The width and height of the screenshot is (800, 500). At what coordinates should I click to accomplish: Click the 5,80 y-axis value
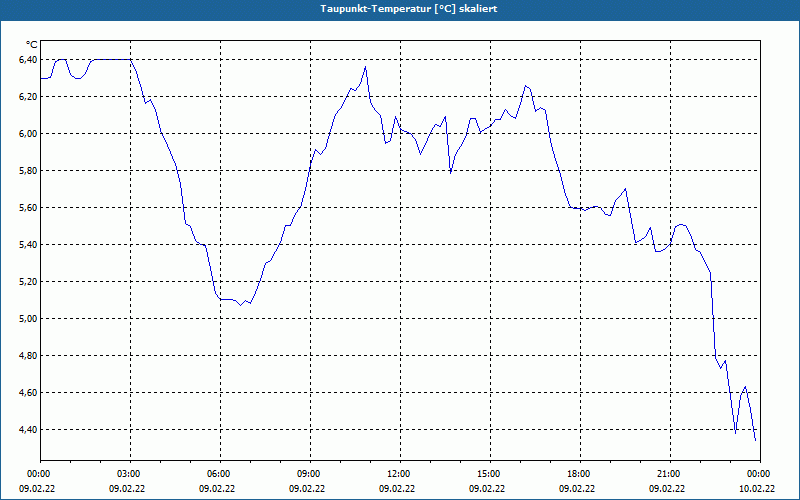28,170
